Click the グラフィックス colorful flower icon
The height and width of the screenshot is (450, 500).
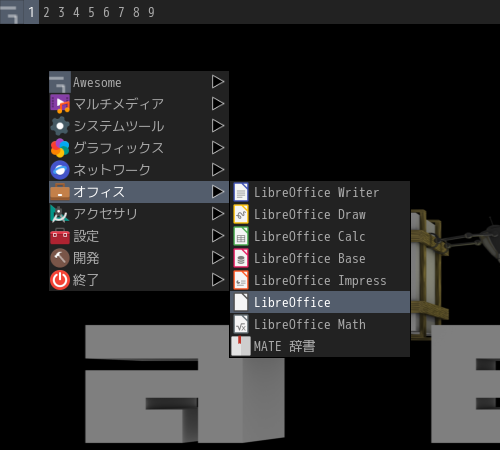tap(60, 148)
